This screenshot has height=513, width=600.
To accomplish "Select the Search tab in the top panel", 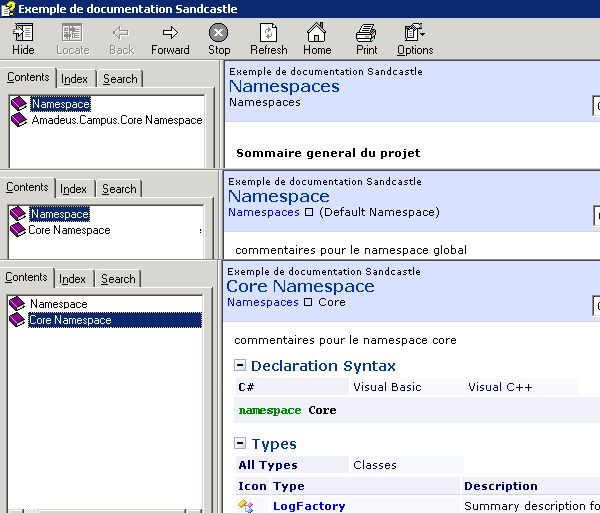I will click(120, 79).
